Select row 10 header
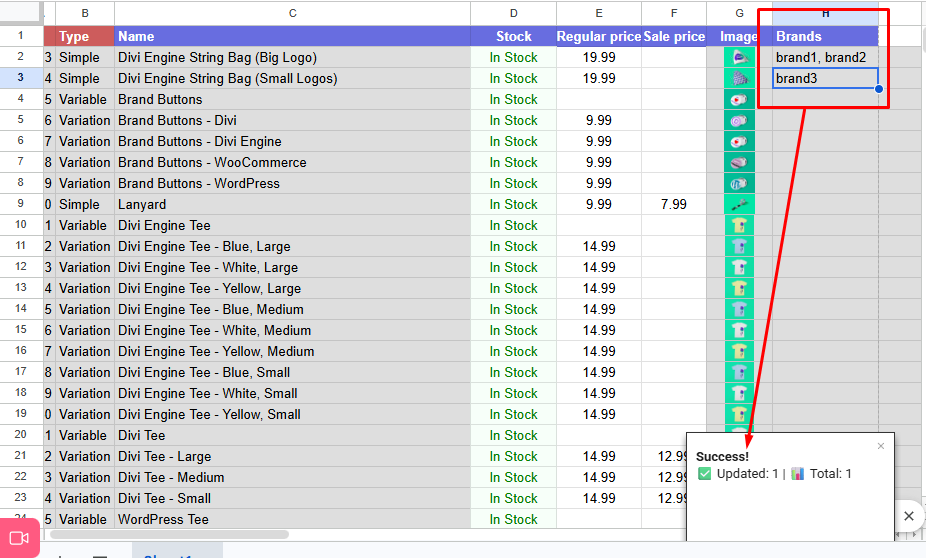The width and height of the screenshot is (926, 558). (21, 225)
